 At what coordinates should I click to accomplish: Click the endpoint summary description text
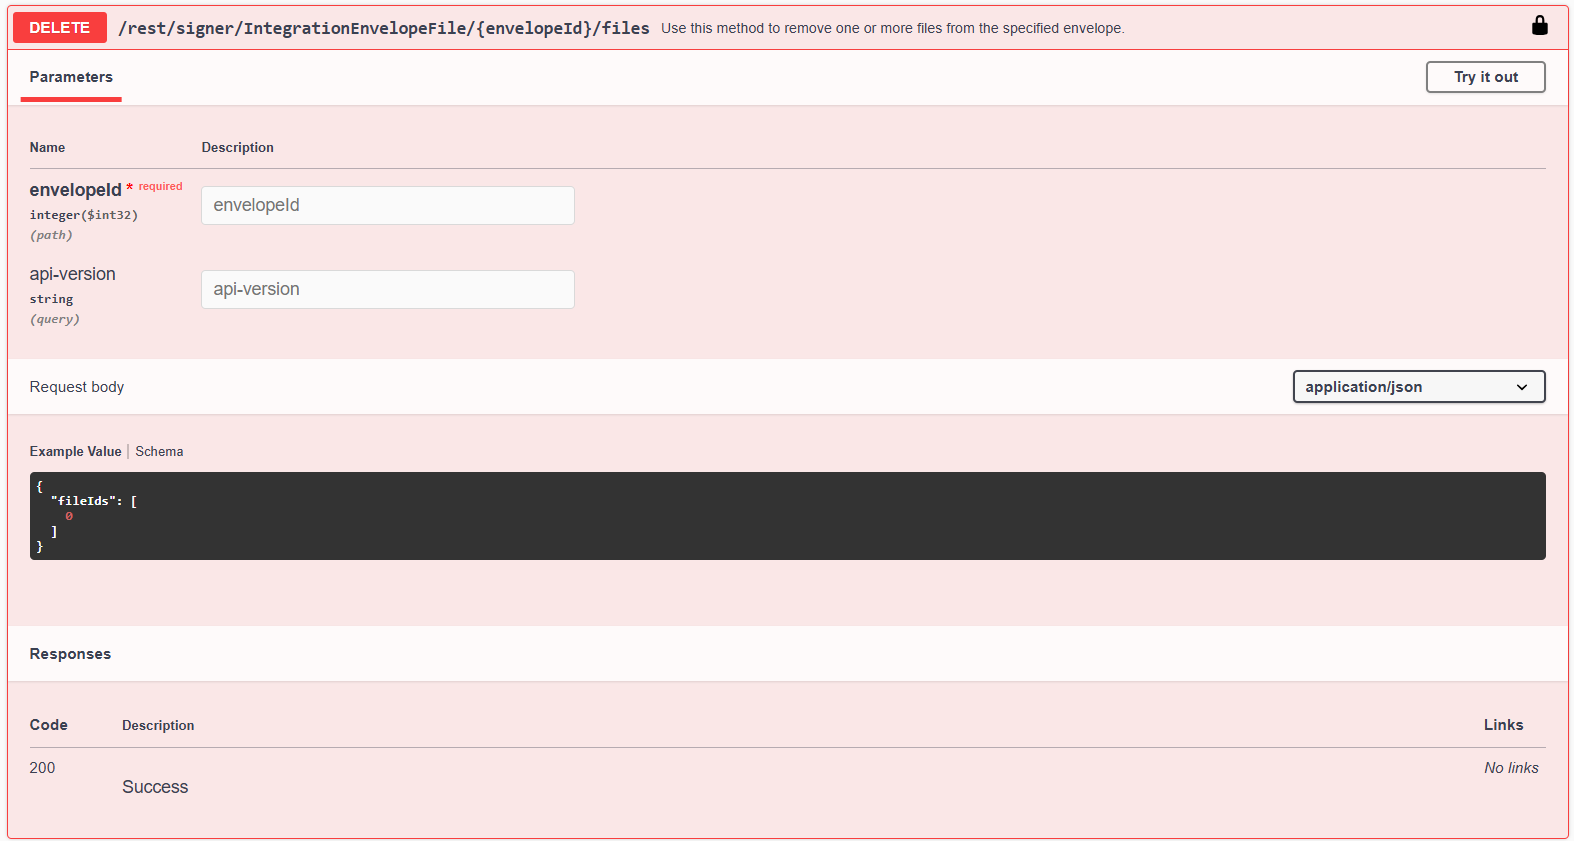892,28
